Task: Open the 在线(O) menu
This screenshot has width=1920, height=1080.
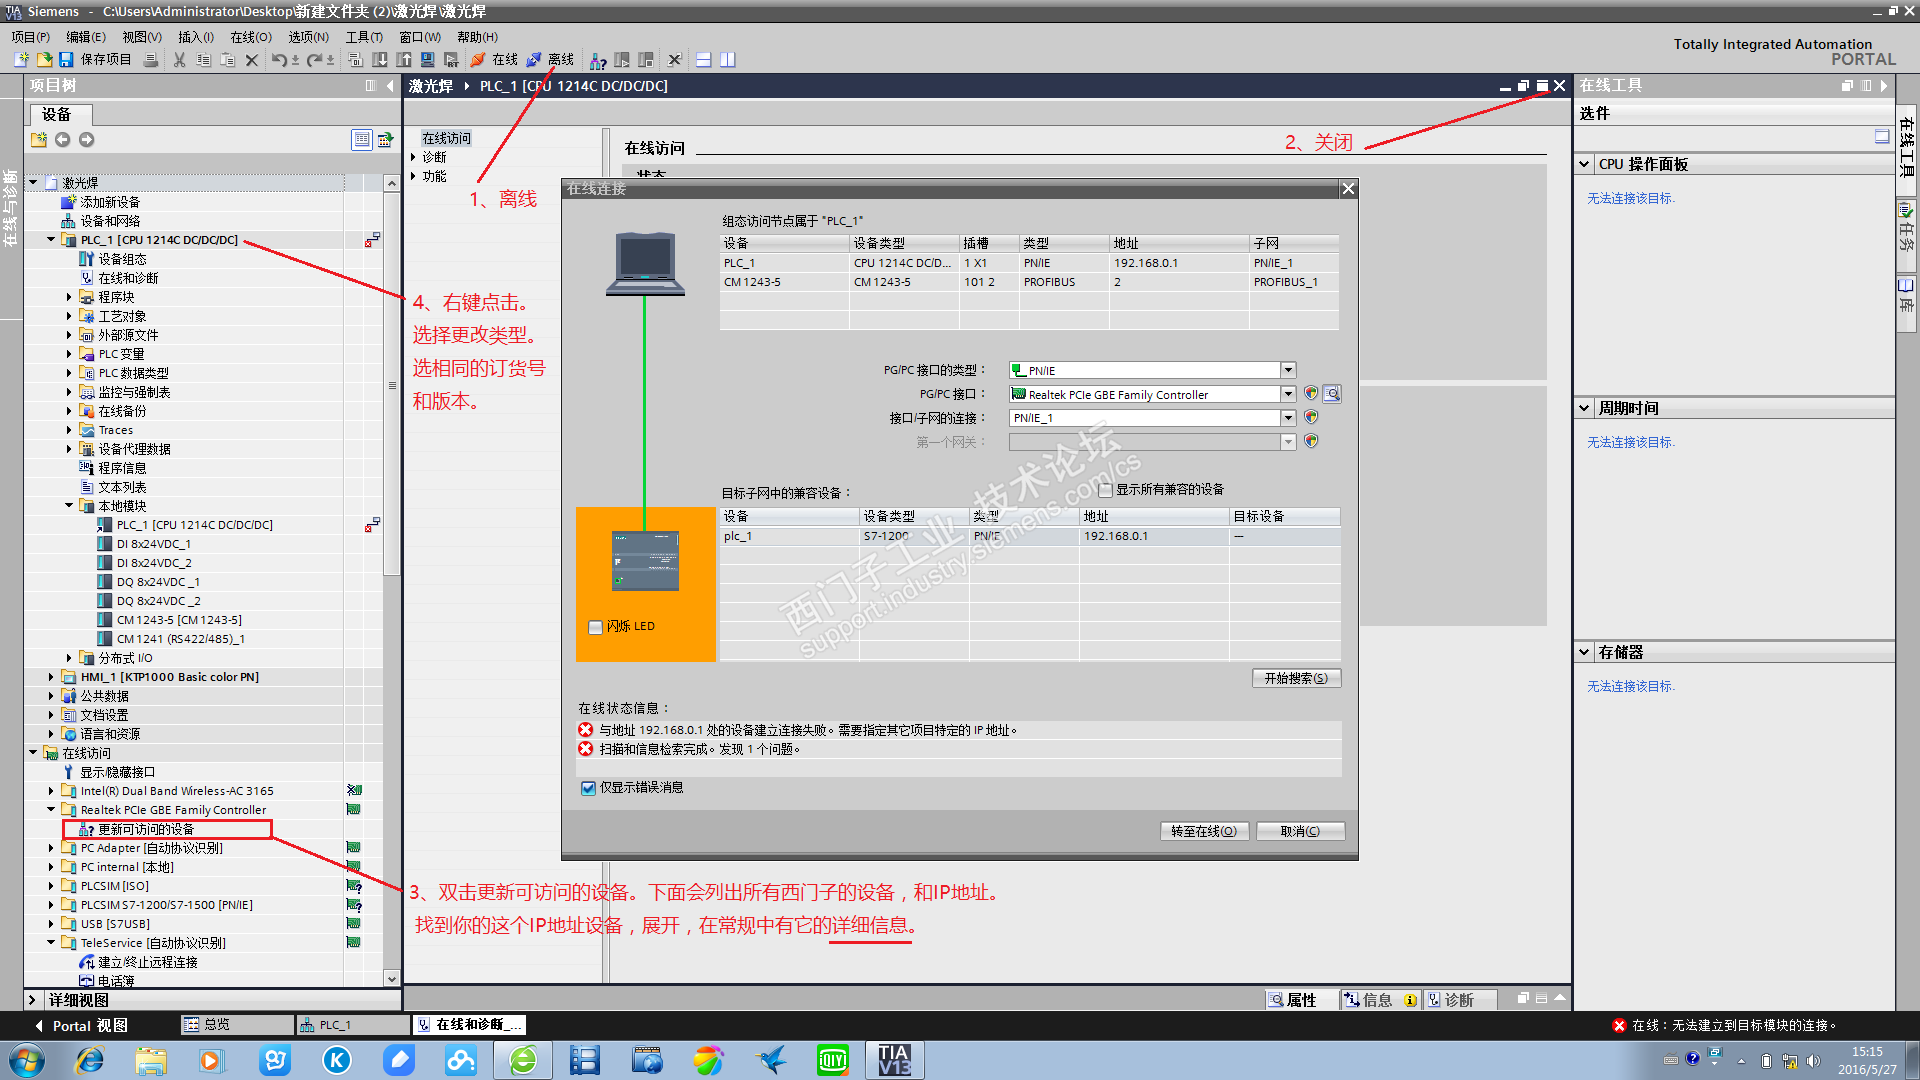Action: click(250, 37)
